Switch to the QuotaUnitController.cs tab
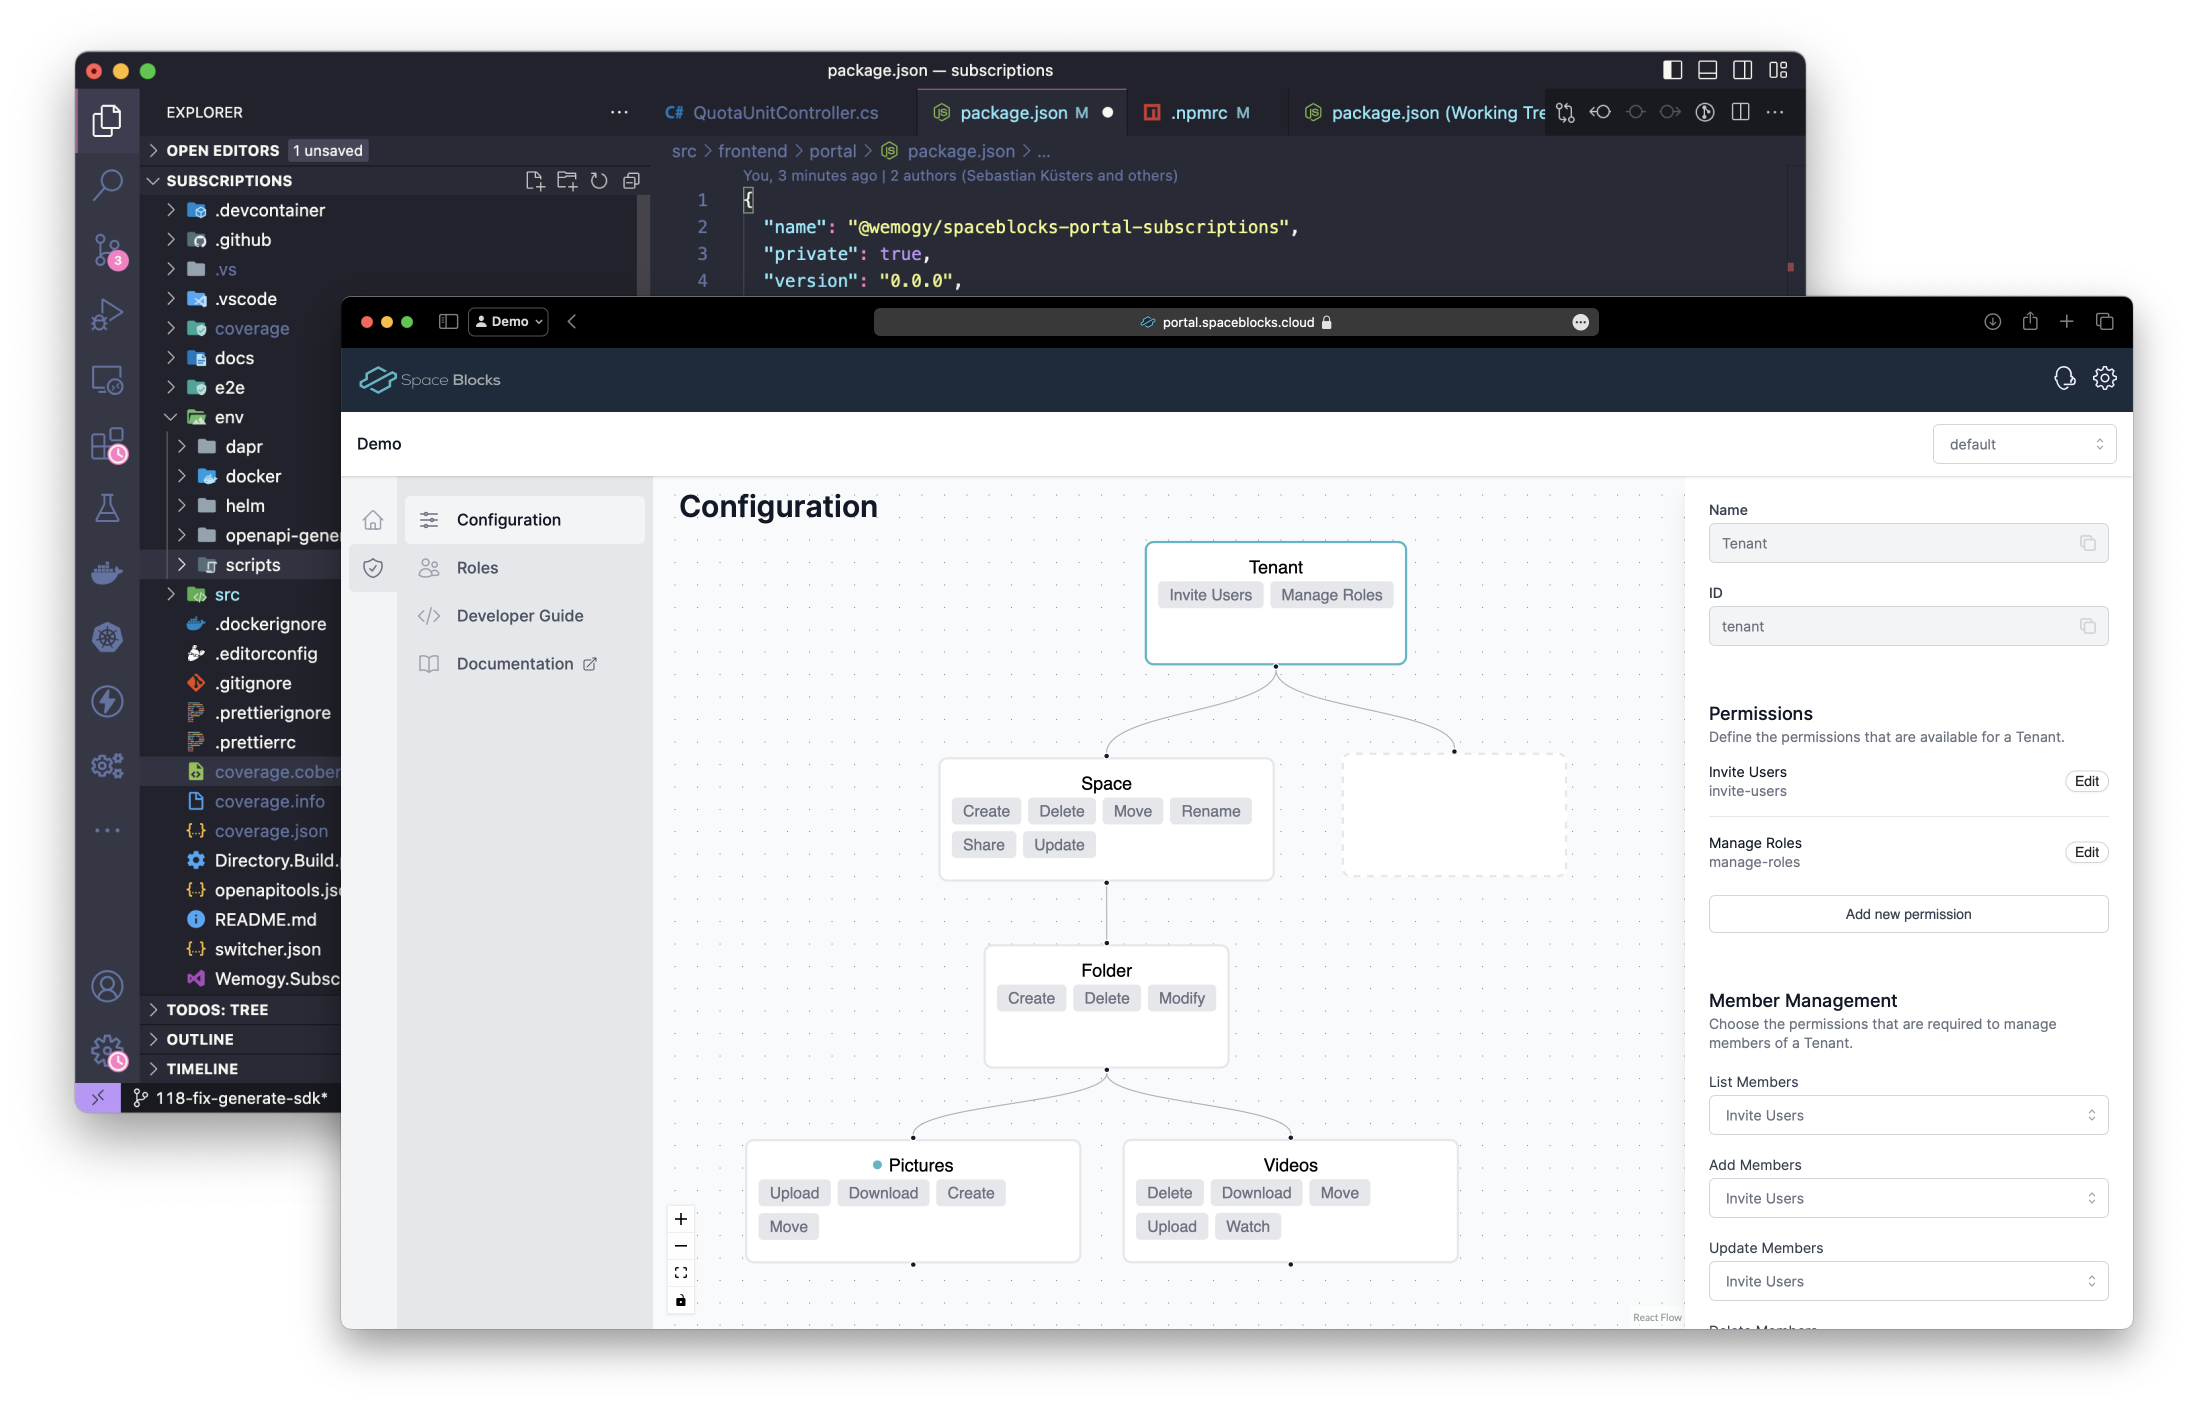 786,112
